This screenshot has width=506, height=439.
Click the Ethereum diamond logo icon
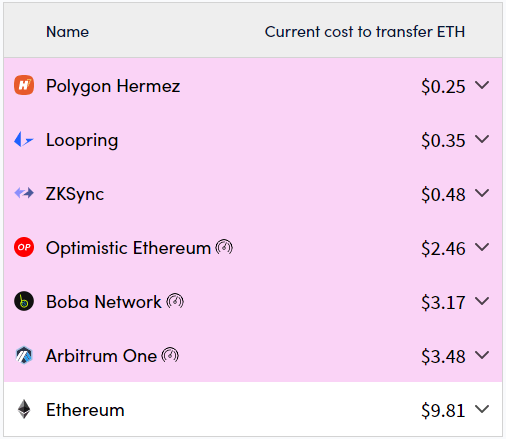click(24, 409)
